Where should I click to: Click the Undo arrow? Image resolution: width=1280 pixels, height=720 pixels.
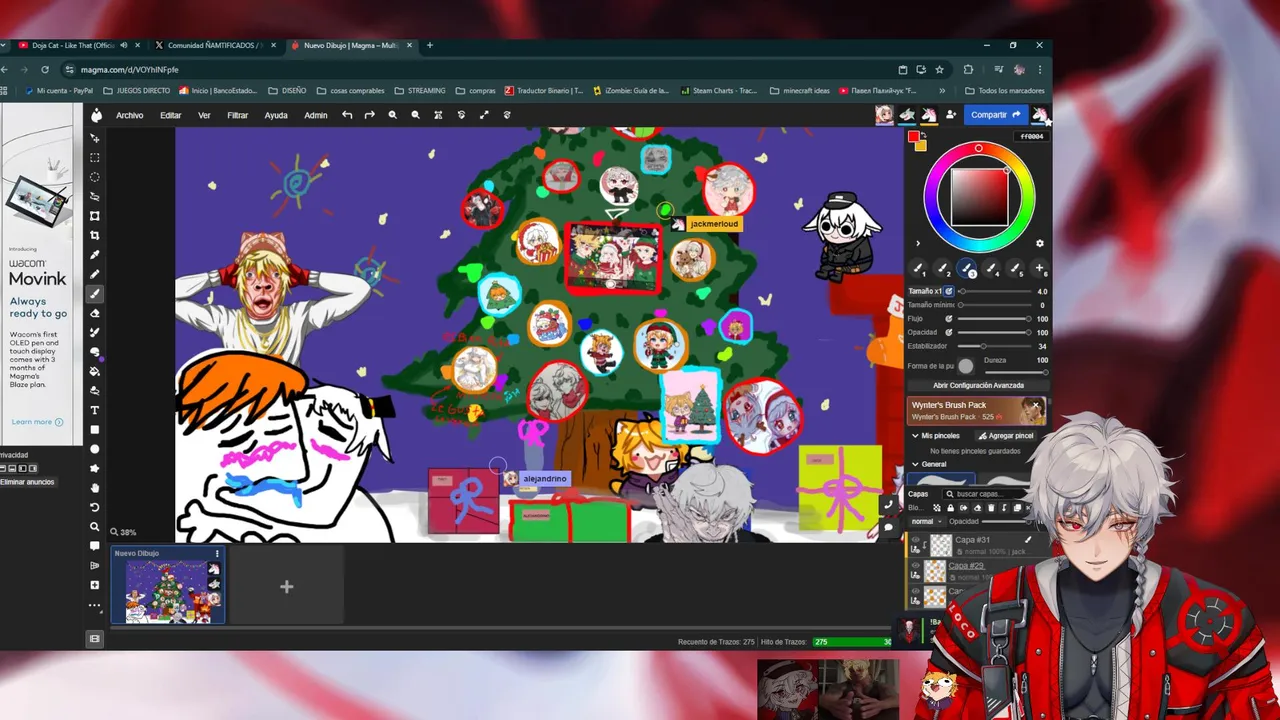(x=347, y=115)
